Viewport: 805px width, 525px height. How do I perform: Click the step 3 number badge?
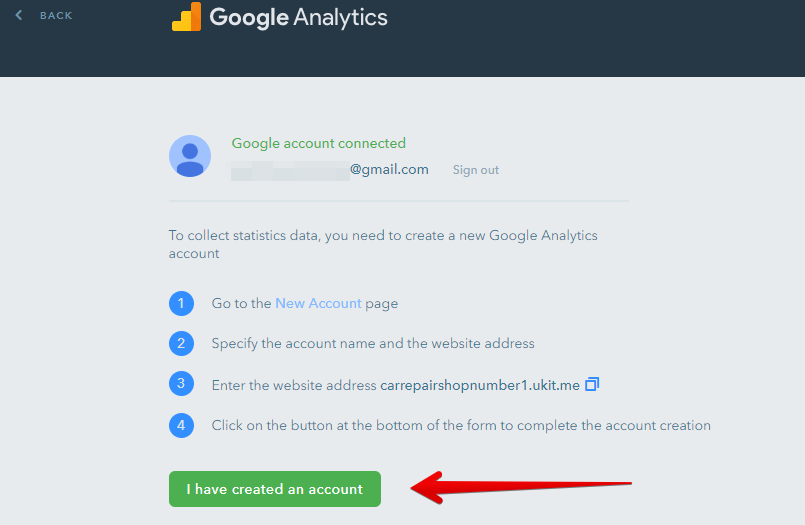click(x=181, y=383)
